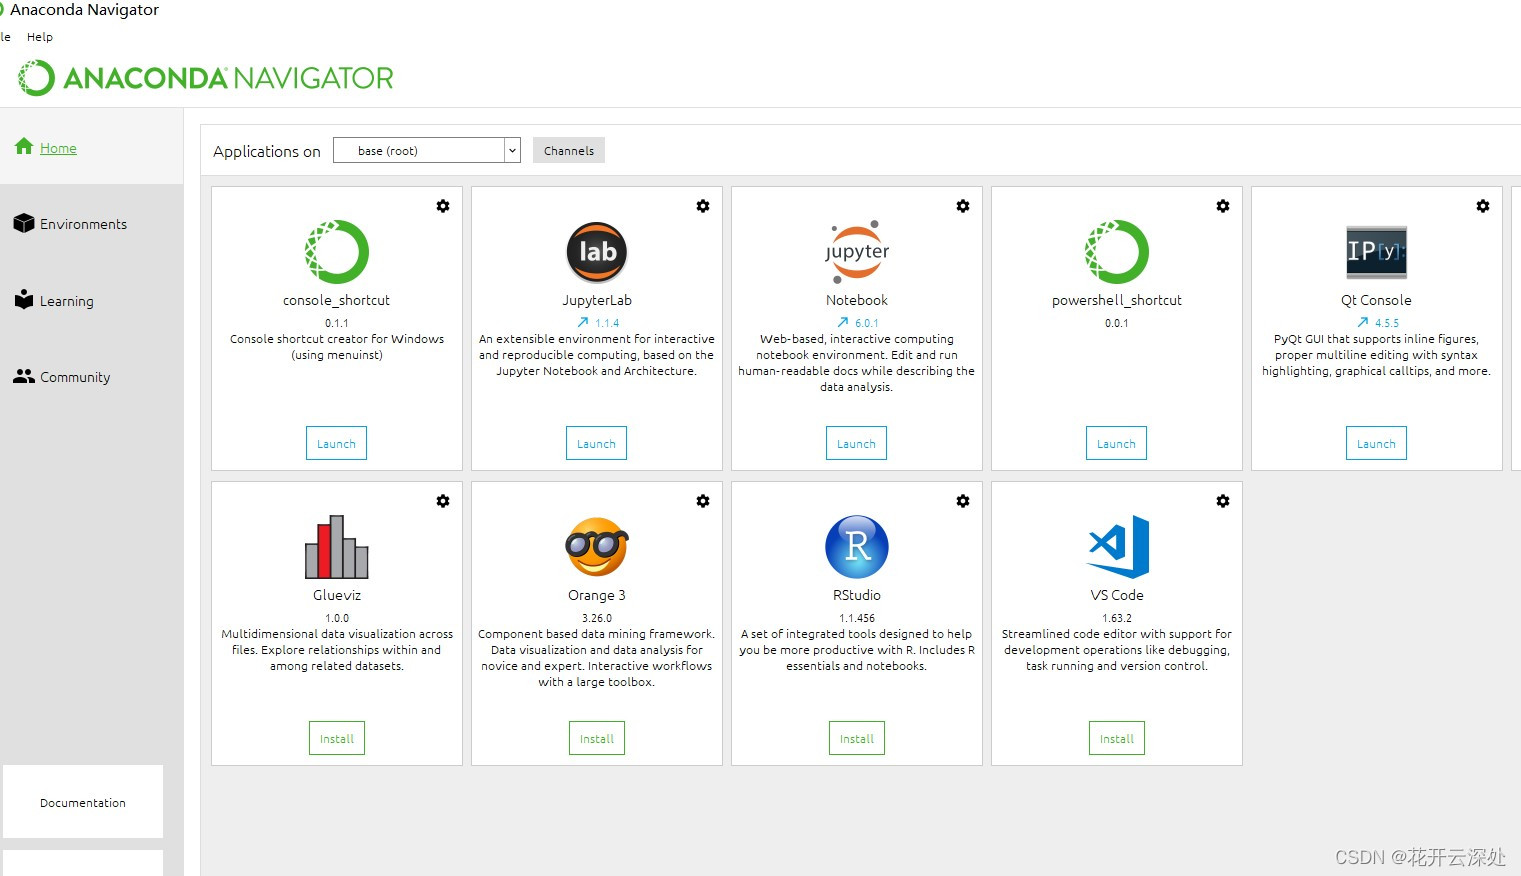Click JupyterLab version 1.1.4 text
The width and height of the screenshot is (1521, 876).
coord(607,323)
